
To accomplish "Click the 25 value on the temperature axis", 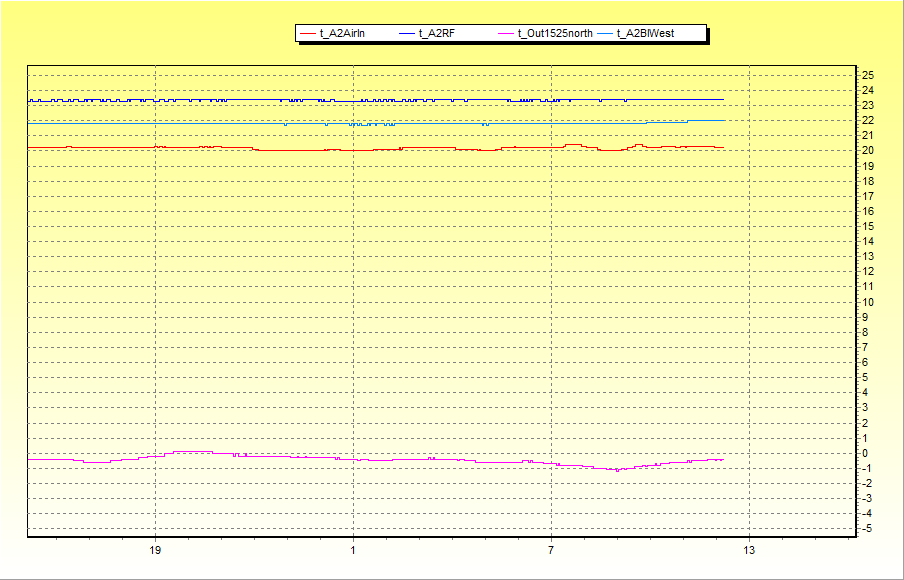I will pyautogui.click(x=868, y=75).
